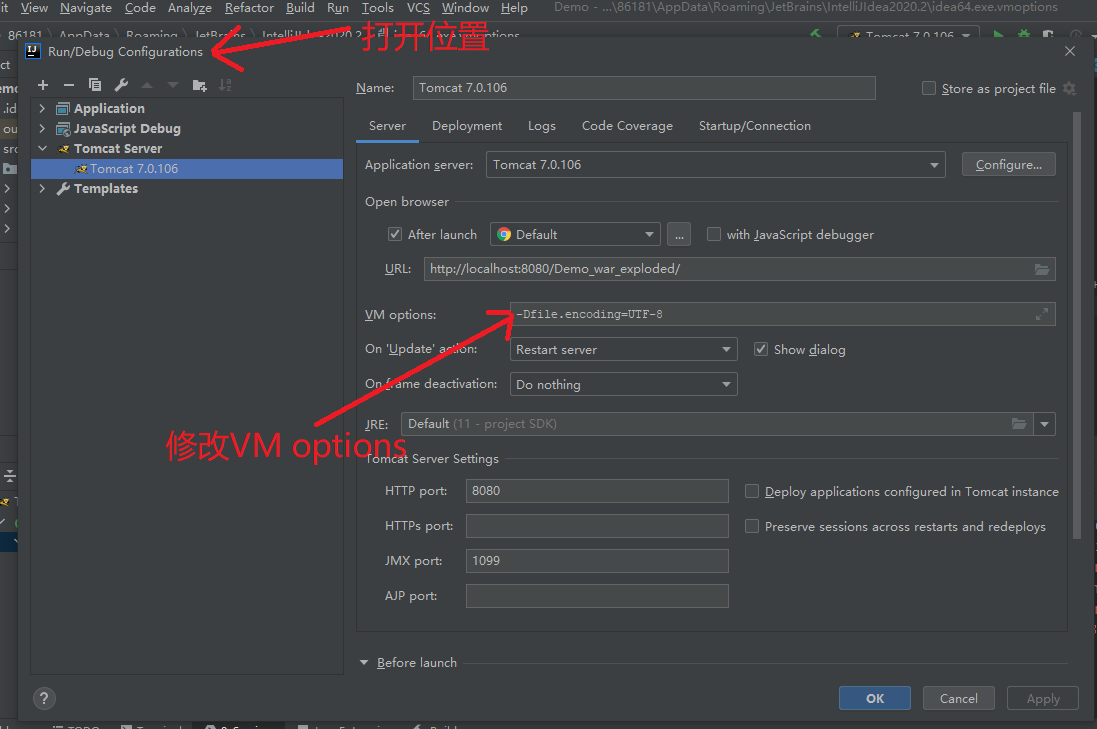1097x729 pixels.
Task: Close the Run/Debug Configurations dialog
Action: coord(1070,51)
